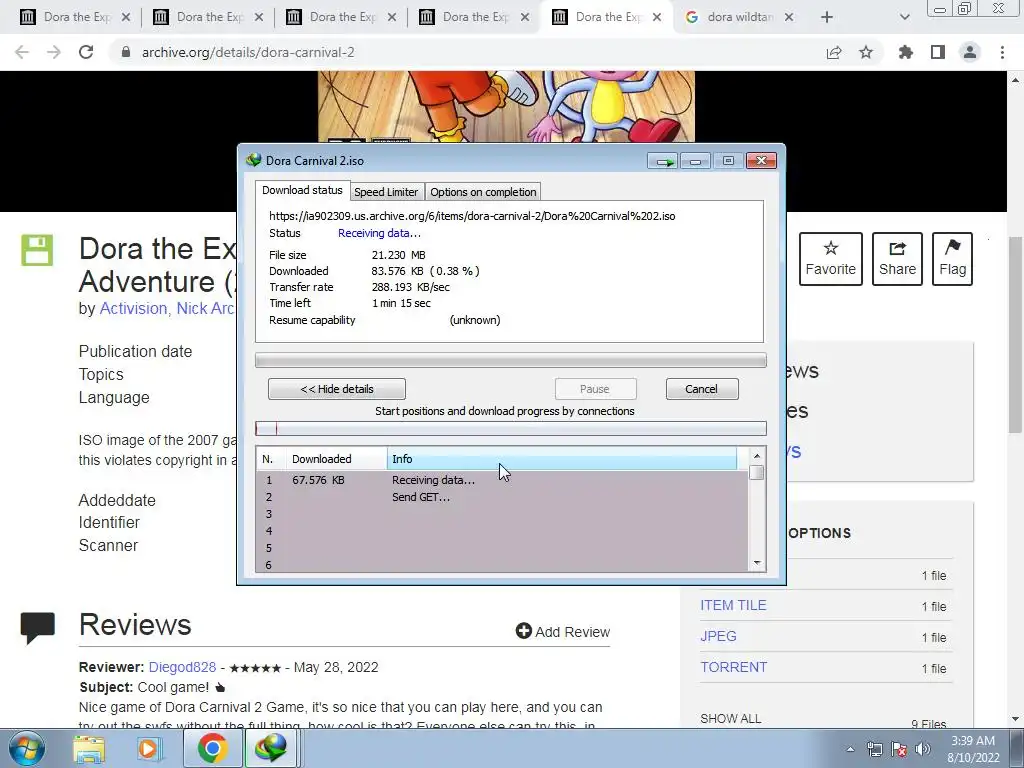This screenshot has height=768, width=1024.
Task: Bookmark this page with the star icon
Action: pos(866,52)
